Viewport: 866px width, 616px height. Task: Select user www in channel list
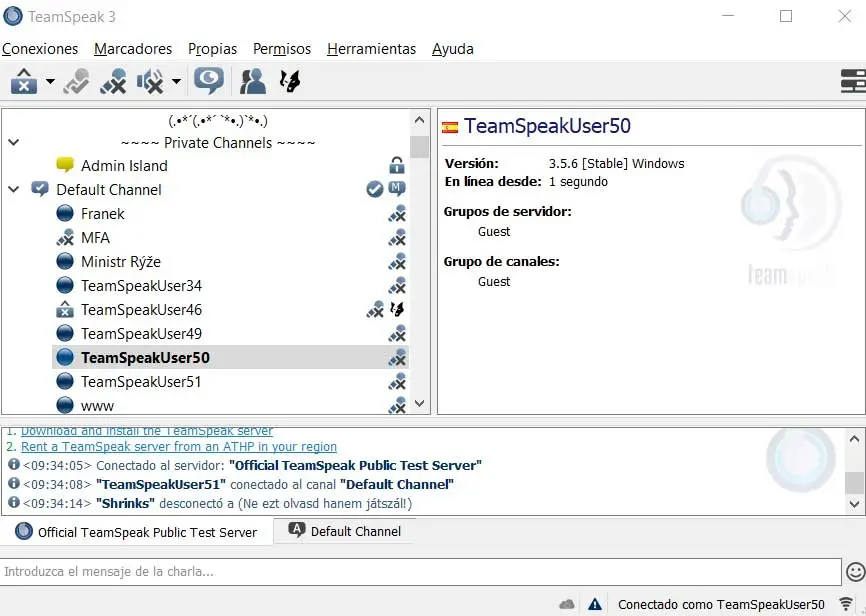pyautogui.click(x=97, y=406)
